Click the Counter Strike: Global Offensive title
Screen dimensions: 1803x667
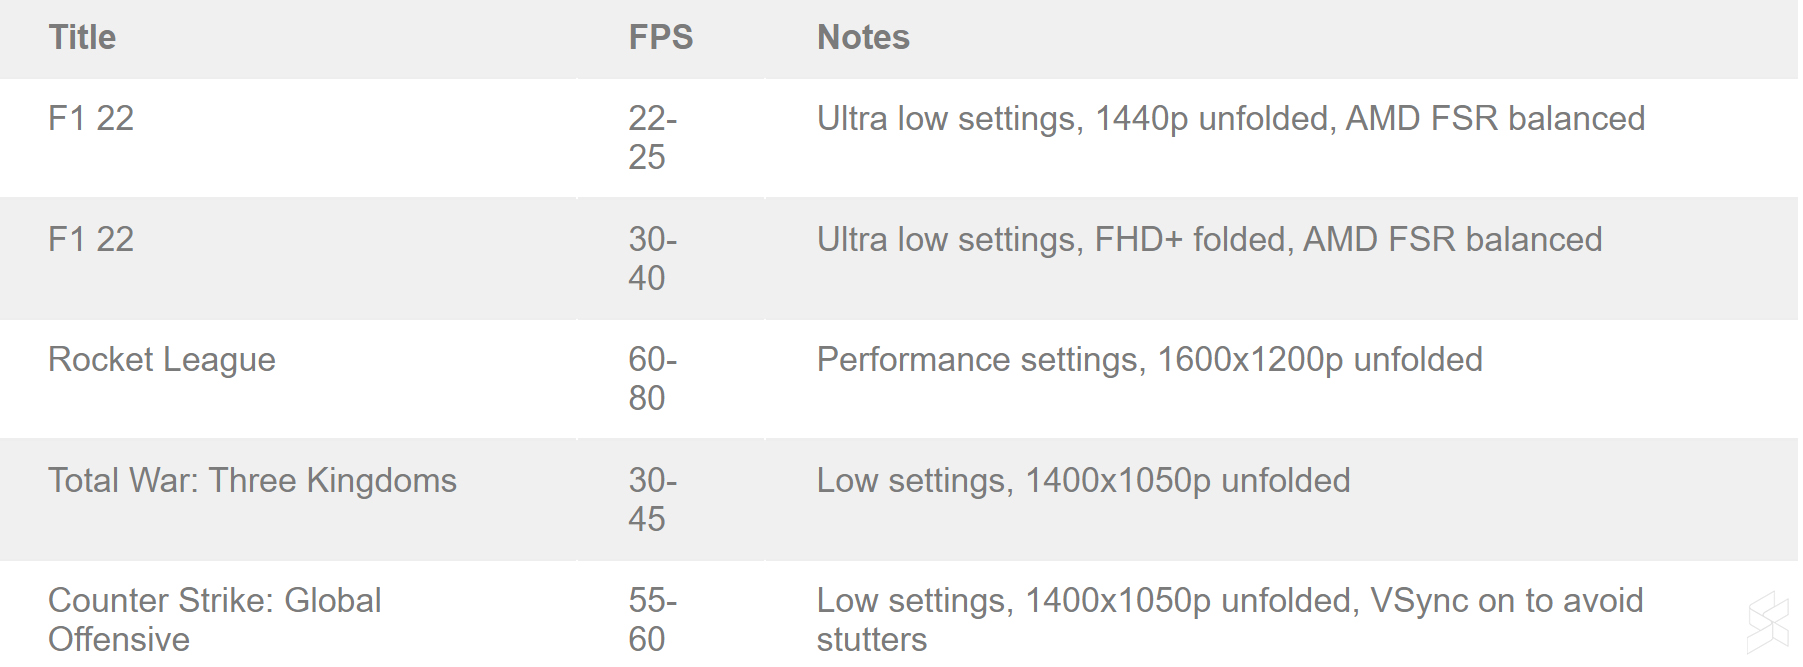click(x=214, y=619)
